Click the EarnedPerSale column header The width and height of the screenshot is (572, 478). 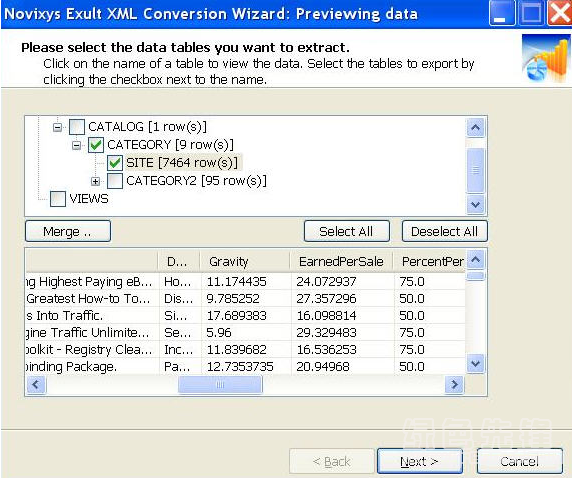[x=342, y=262]
